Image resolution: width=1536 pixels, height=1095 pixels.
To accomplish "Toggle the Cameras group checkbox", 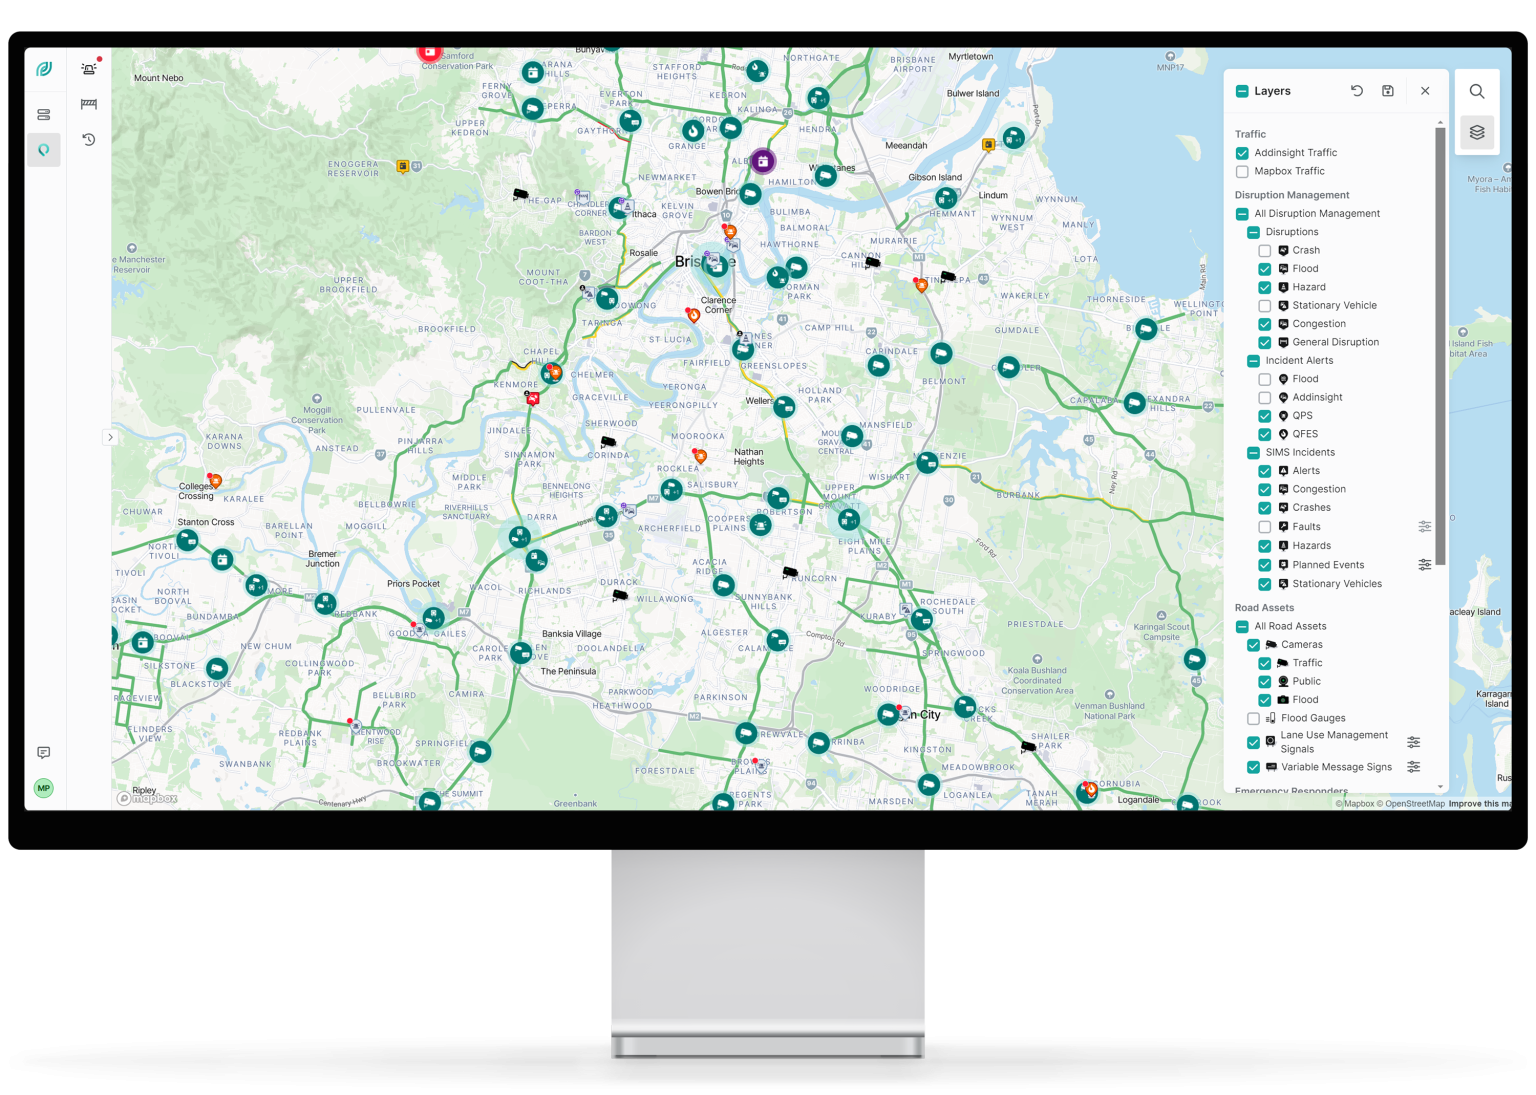I will point(1253,645).
